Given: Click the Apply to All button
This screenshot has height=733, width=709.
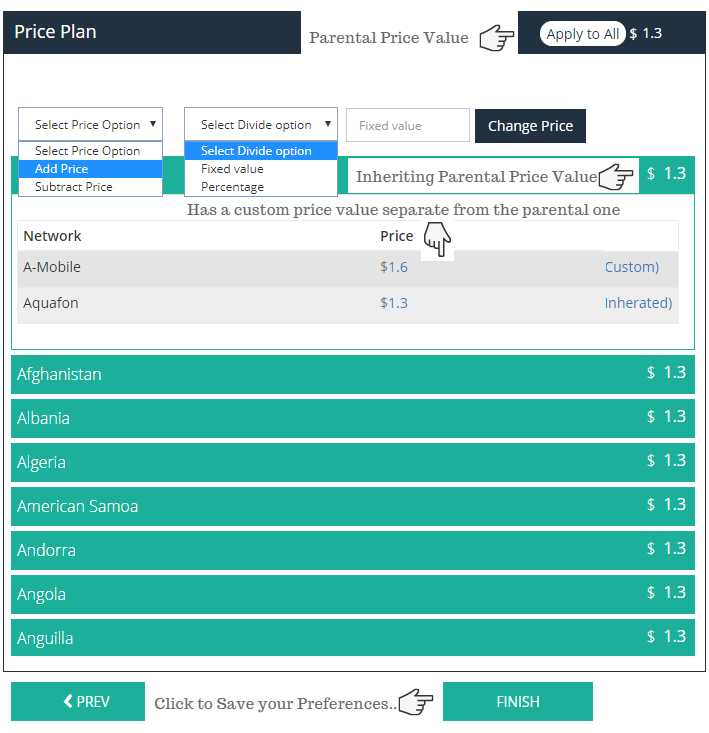Looking at the screenshot, I should click(x=583, y=34).
